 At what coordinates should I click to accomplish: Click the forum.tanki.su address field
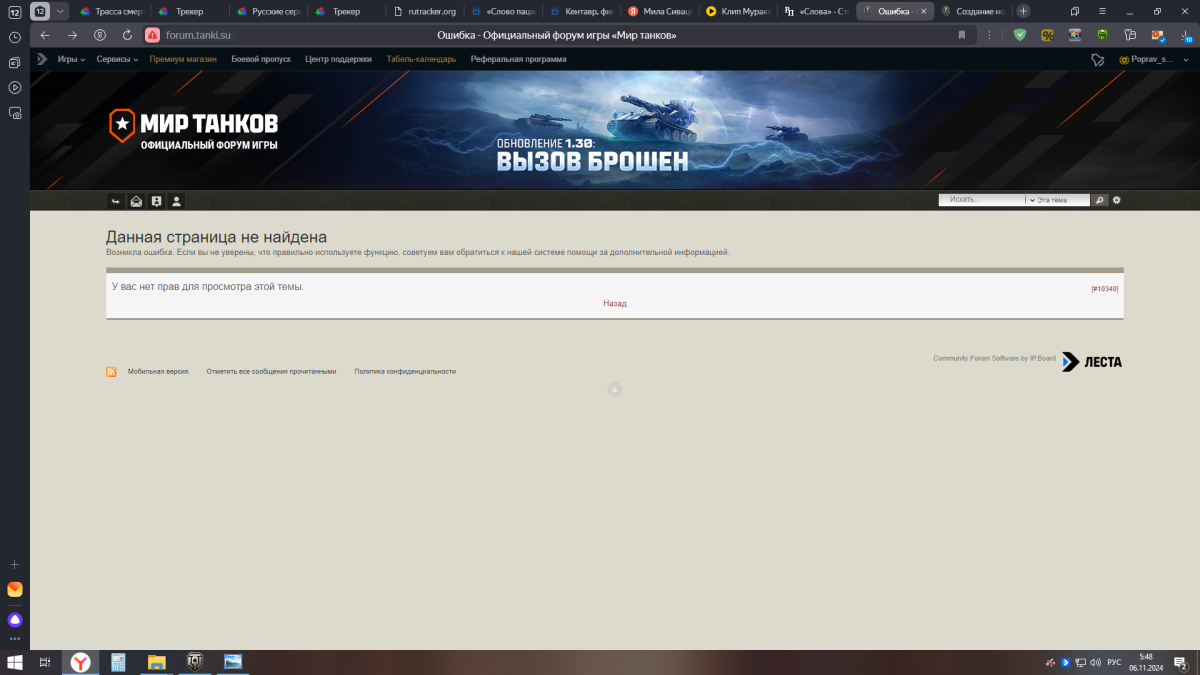198,35
